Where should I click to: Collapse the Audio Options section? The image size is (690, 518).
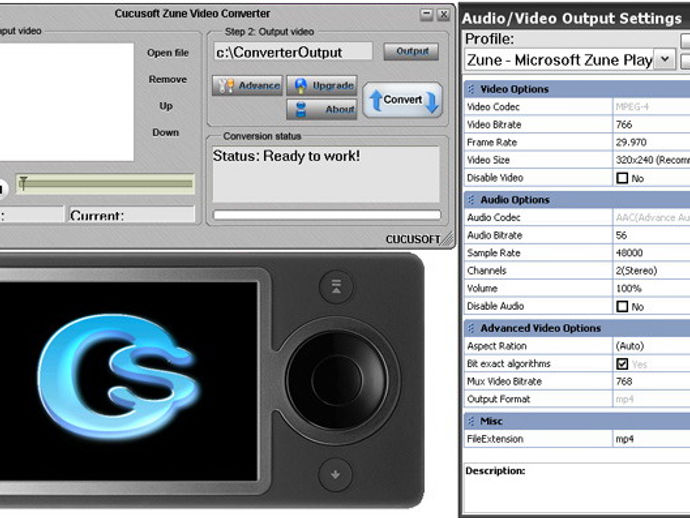[471, 200]
